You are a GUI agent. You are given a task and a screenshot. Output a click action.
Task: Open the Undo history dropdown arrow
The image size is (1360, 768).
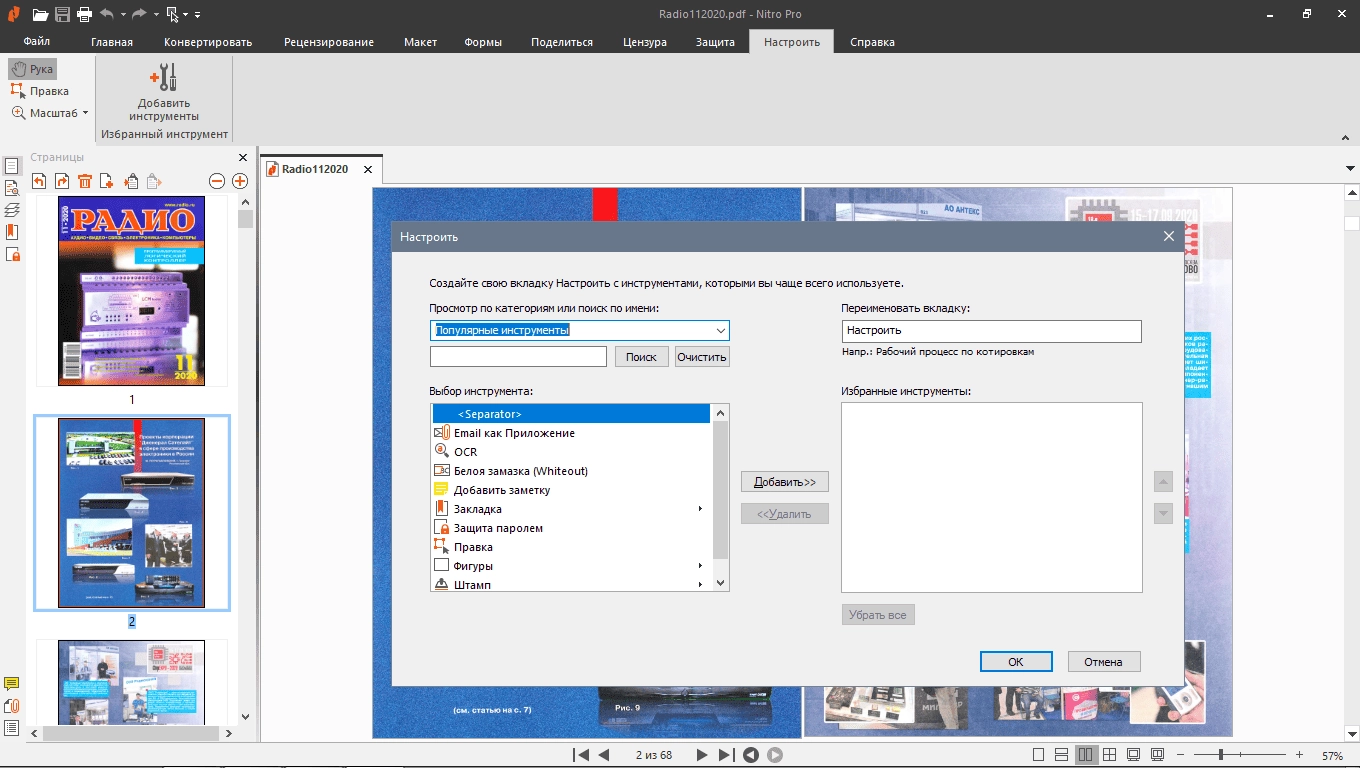click(x=123, y=15)
